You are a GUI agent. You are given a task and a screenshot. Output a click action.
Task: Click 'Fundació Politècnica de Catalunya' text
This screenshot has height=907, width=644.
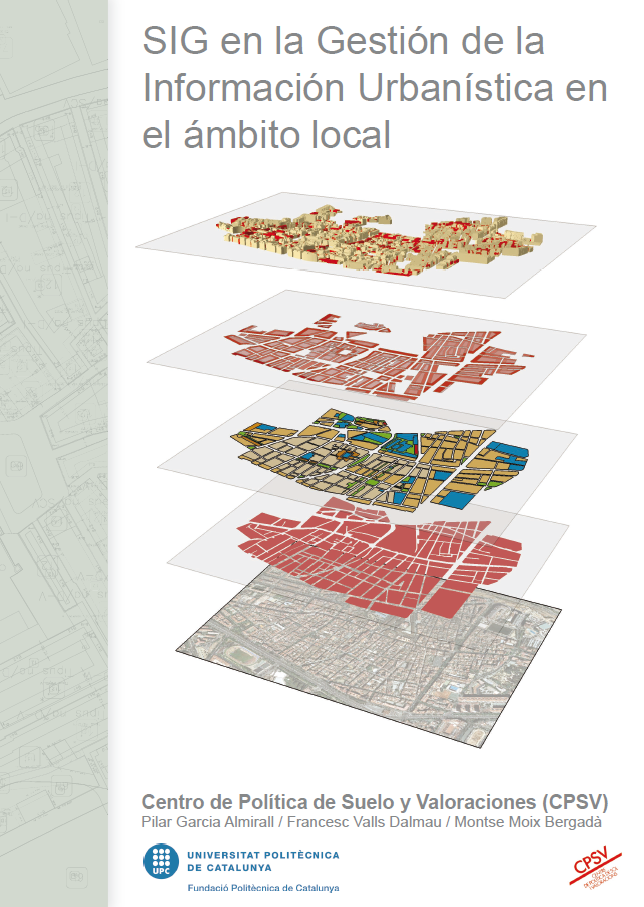click(x=263, y=887)
